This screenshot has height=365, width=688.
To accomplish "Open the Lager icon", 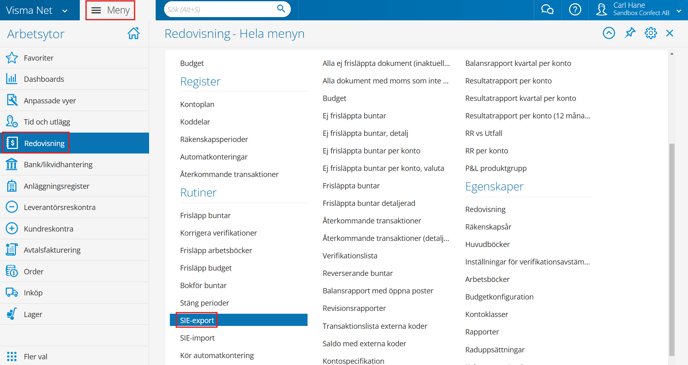I will (12, 314).
